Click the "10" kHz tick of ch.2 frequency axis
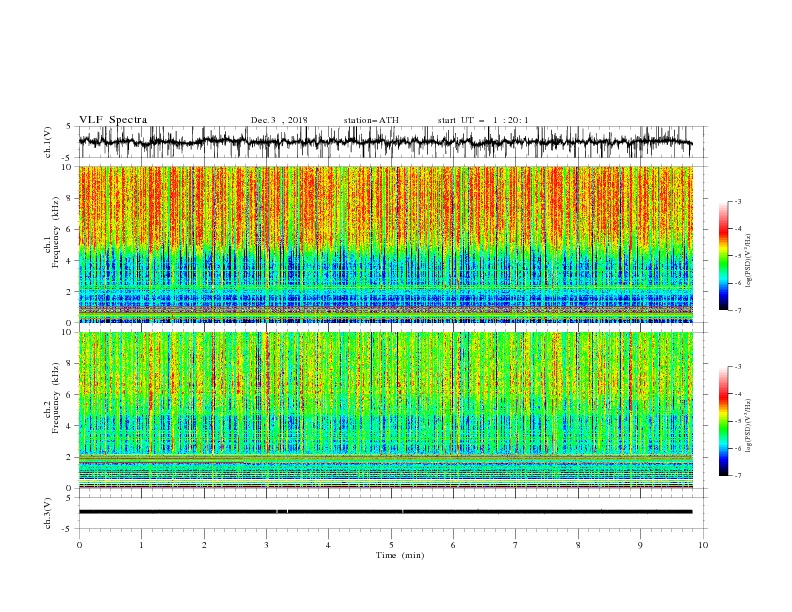 pyautogui.click(x=68, y=332)
